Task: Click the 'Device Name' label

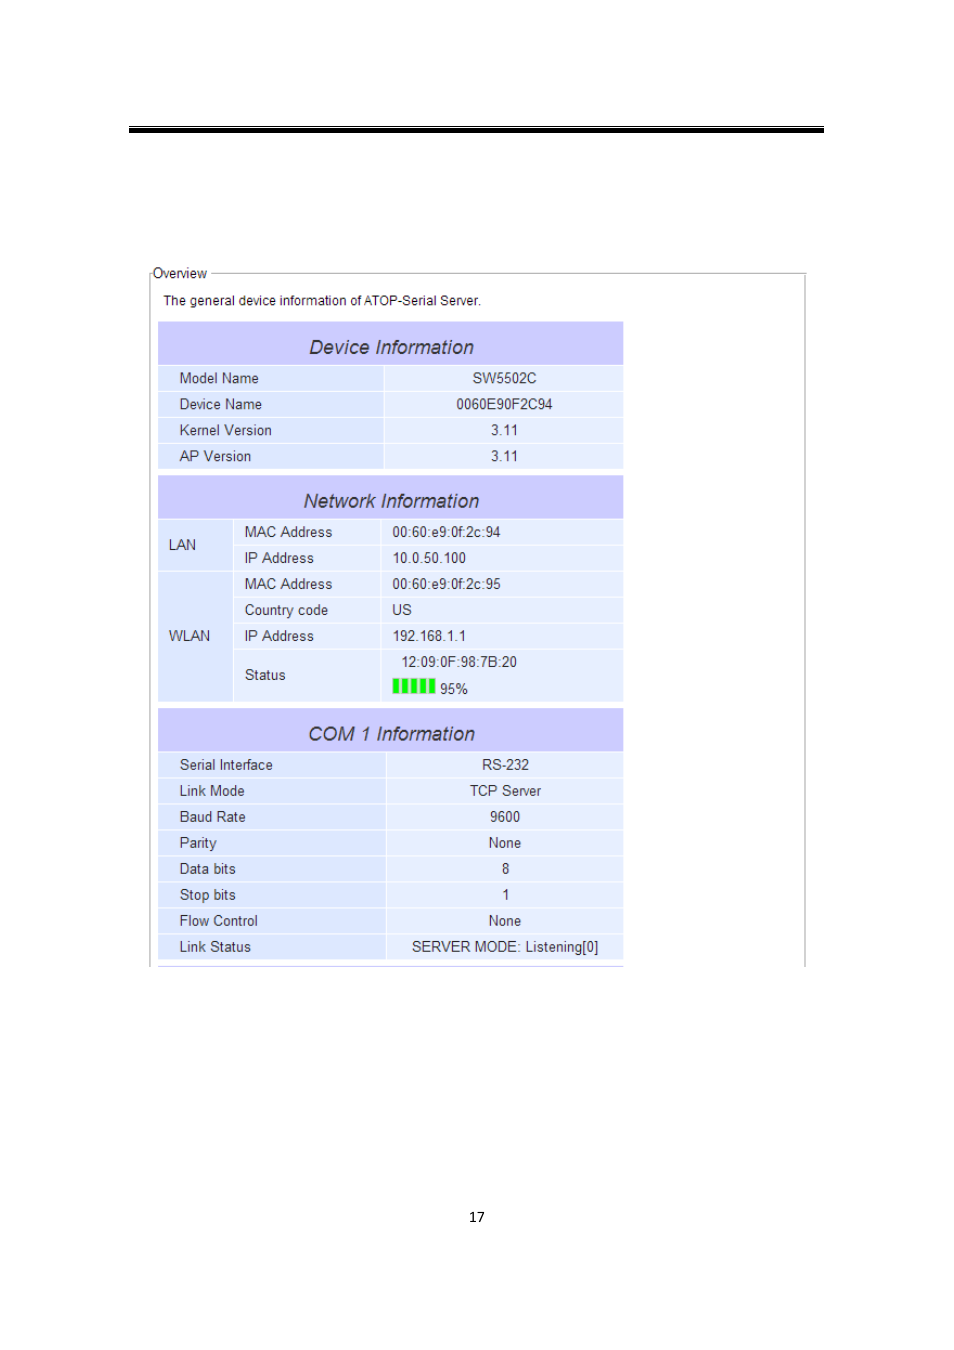Action: point(221,404)
